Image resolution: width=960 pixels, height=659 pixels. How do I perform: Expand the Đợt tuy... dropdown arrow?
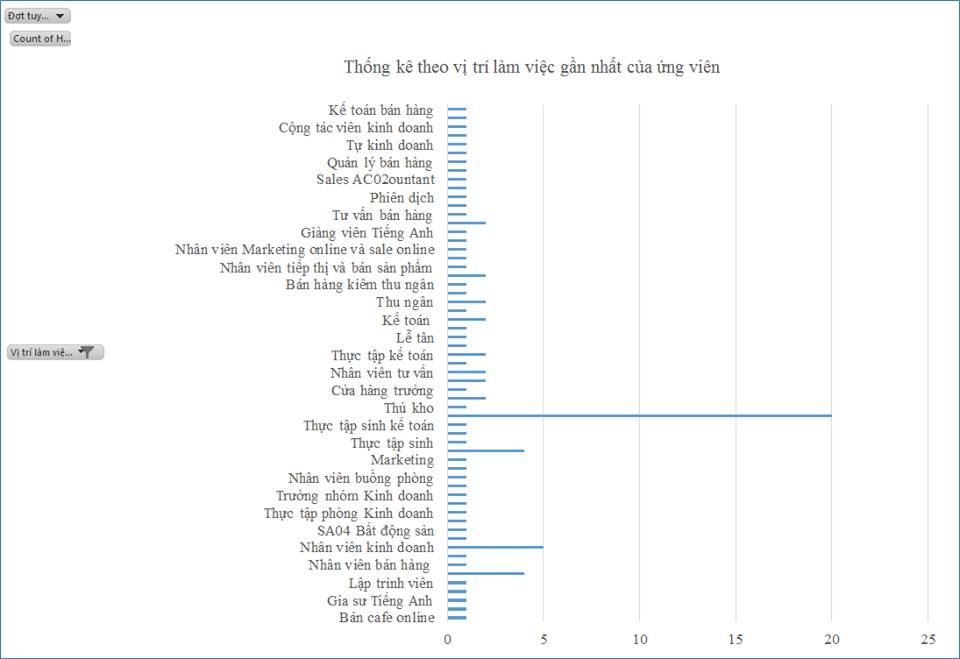61,16
